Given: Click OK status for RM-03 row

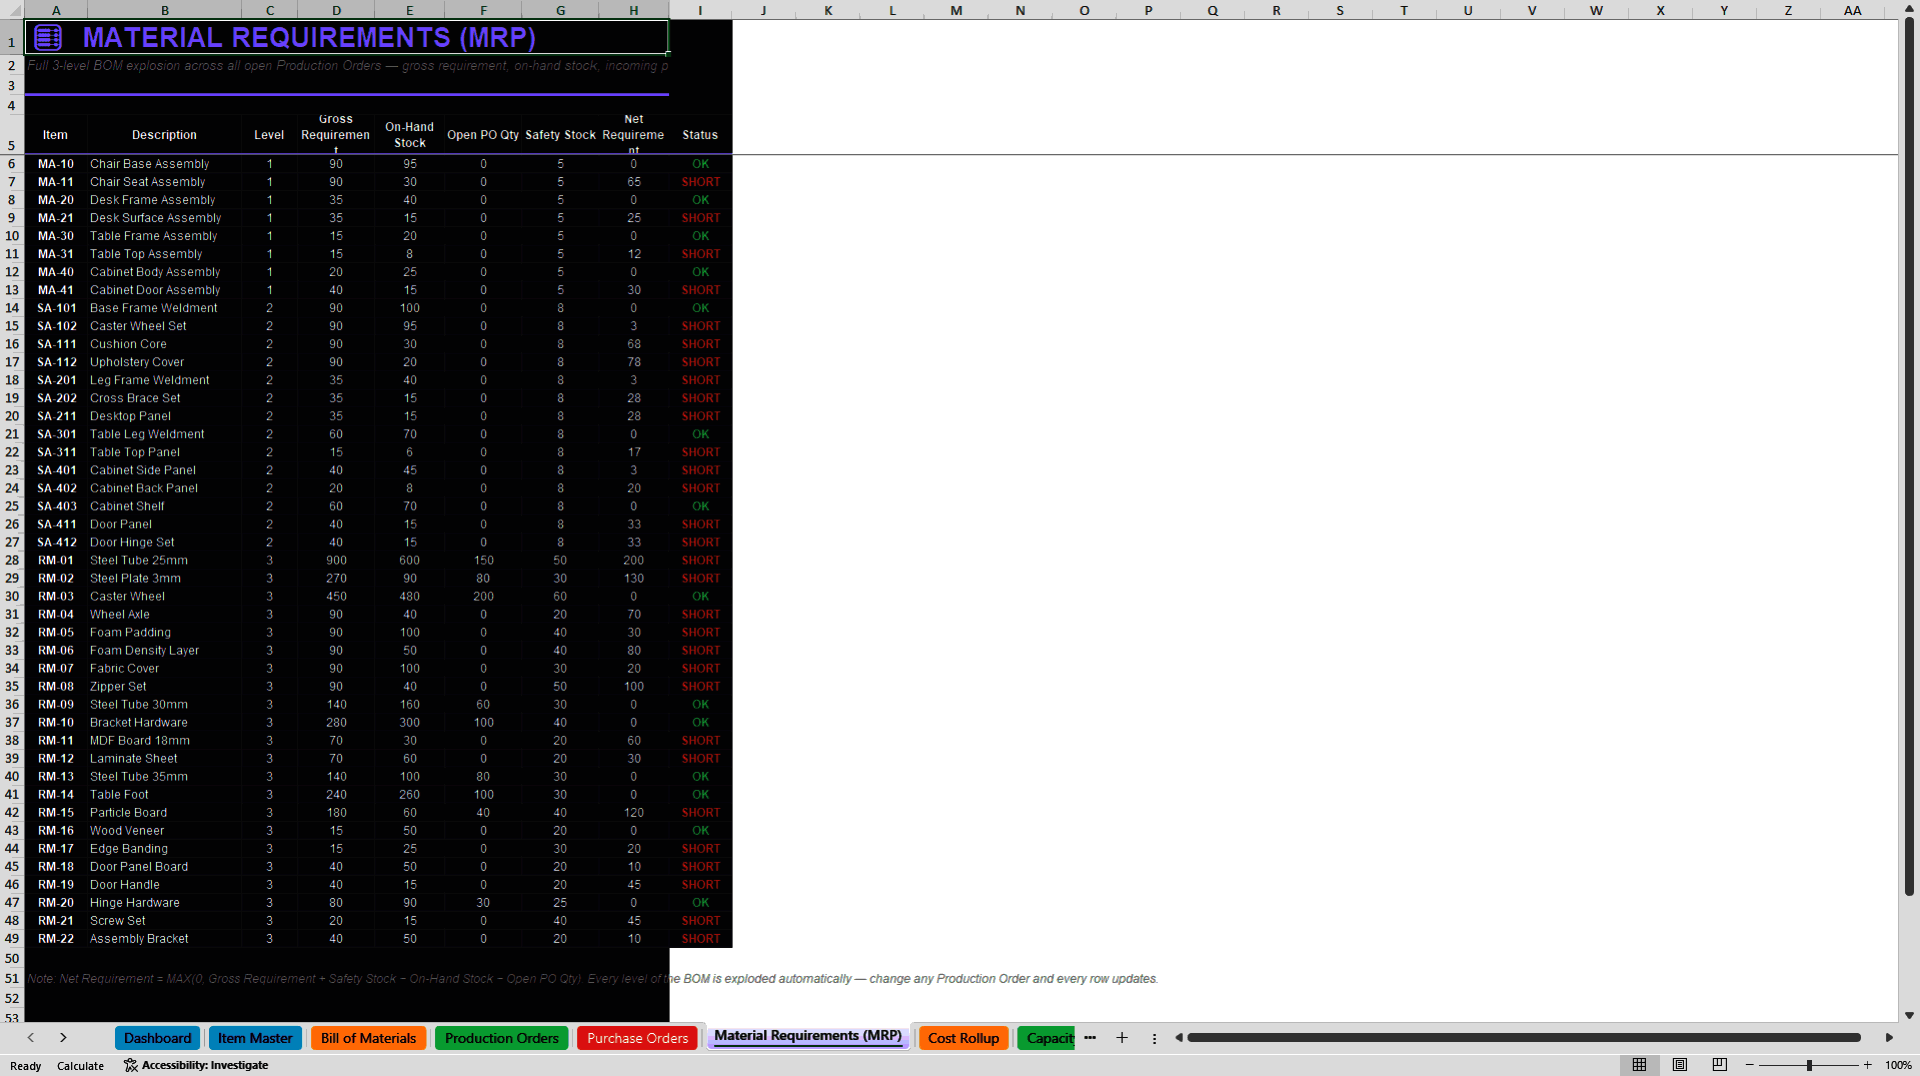Looking at the screenshot, I should [x=700, y=596].
